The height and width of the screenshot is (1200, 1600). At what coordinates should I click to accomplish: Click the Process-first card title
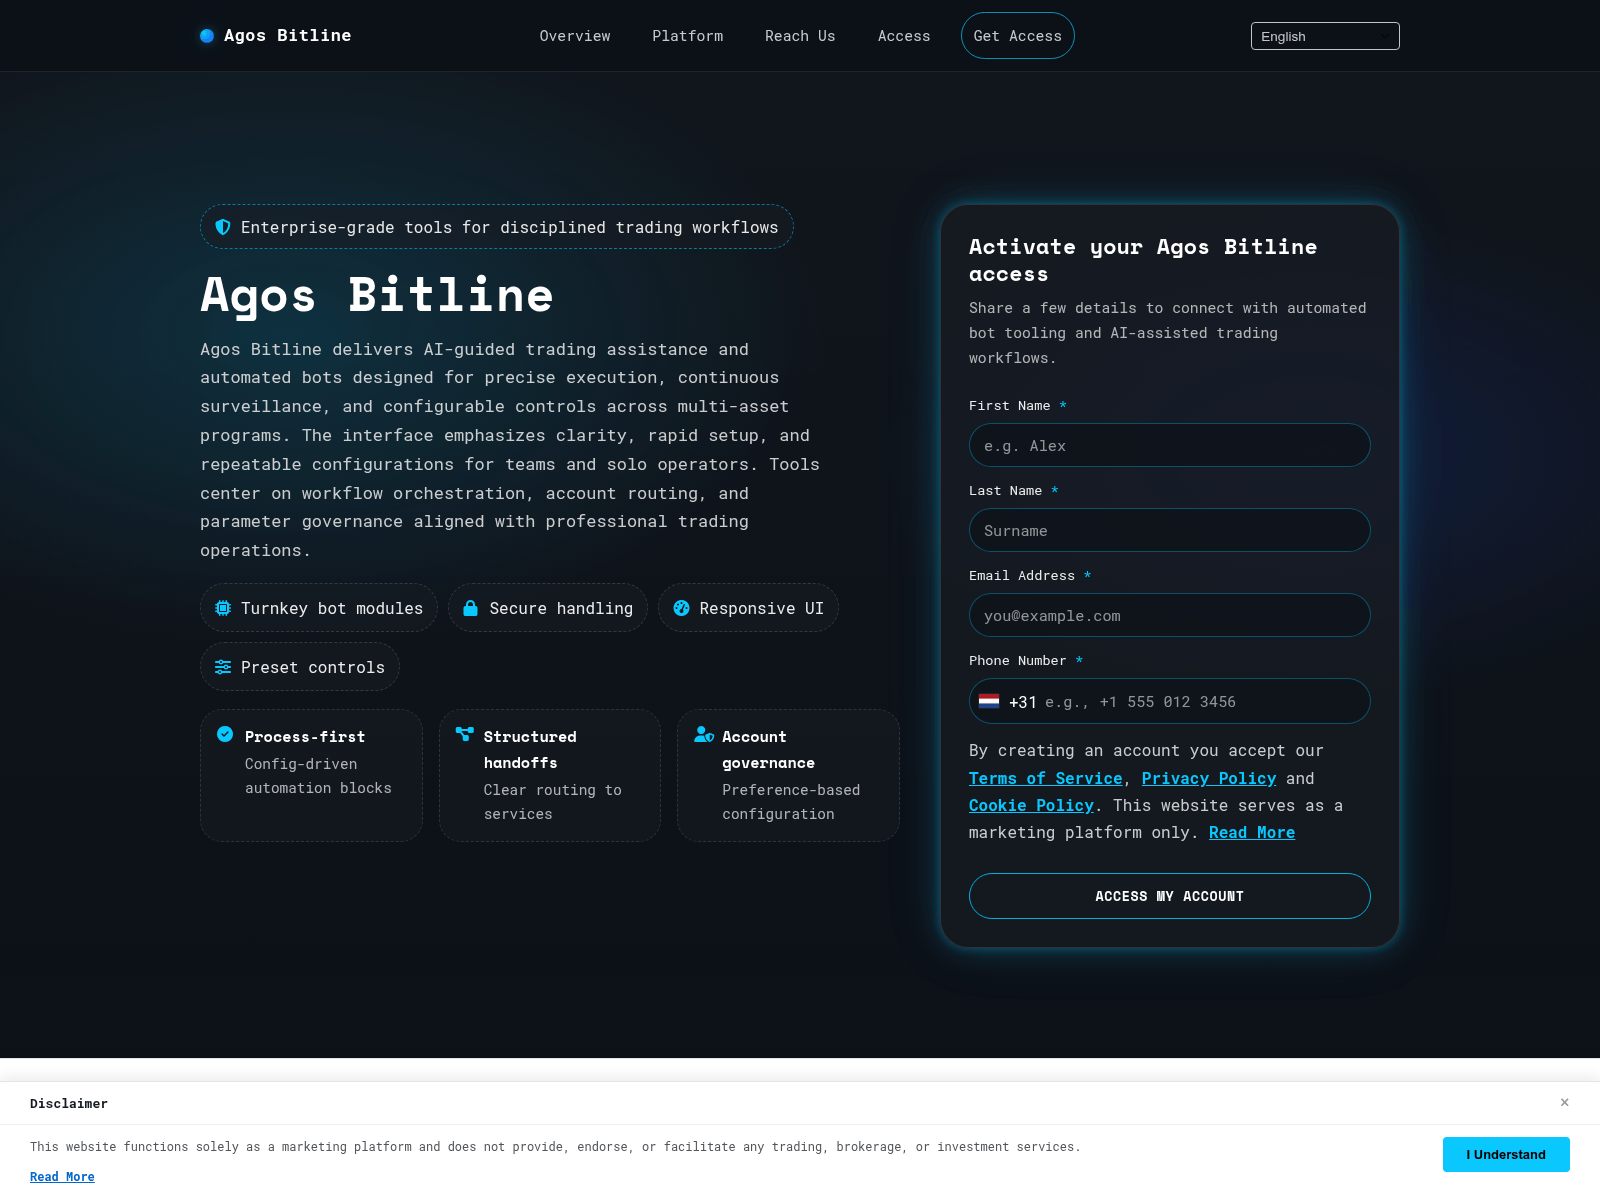305,737
